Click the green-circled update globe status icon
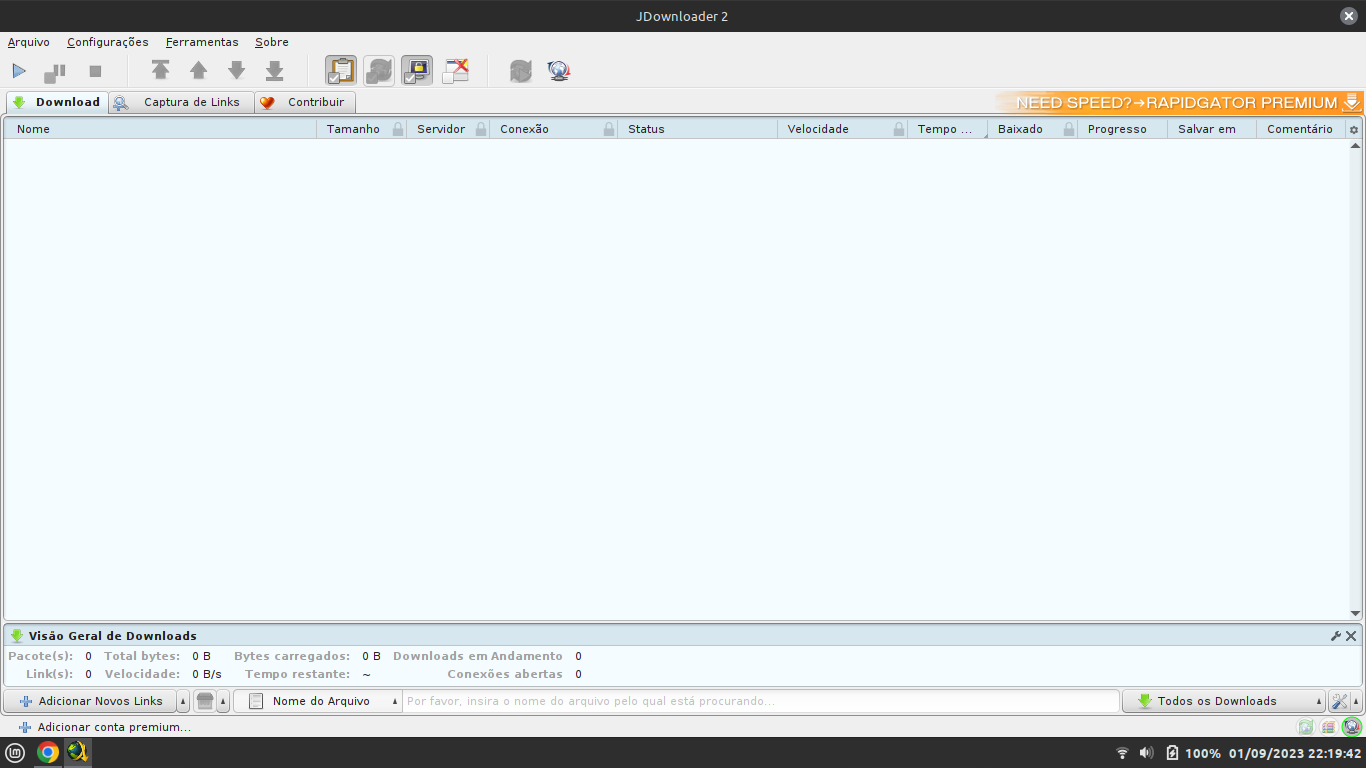This screenshot has width=1366, height=768. pos(1352,727)
